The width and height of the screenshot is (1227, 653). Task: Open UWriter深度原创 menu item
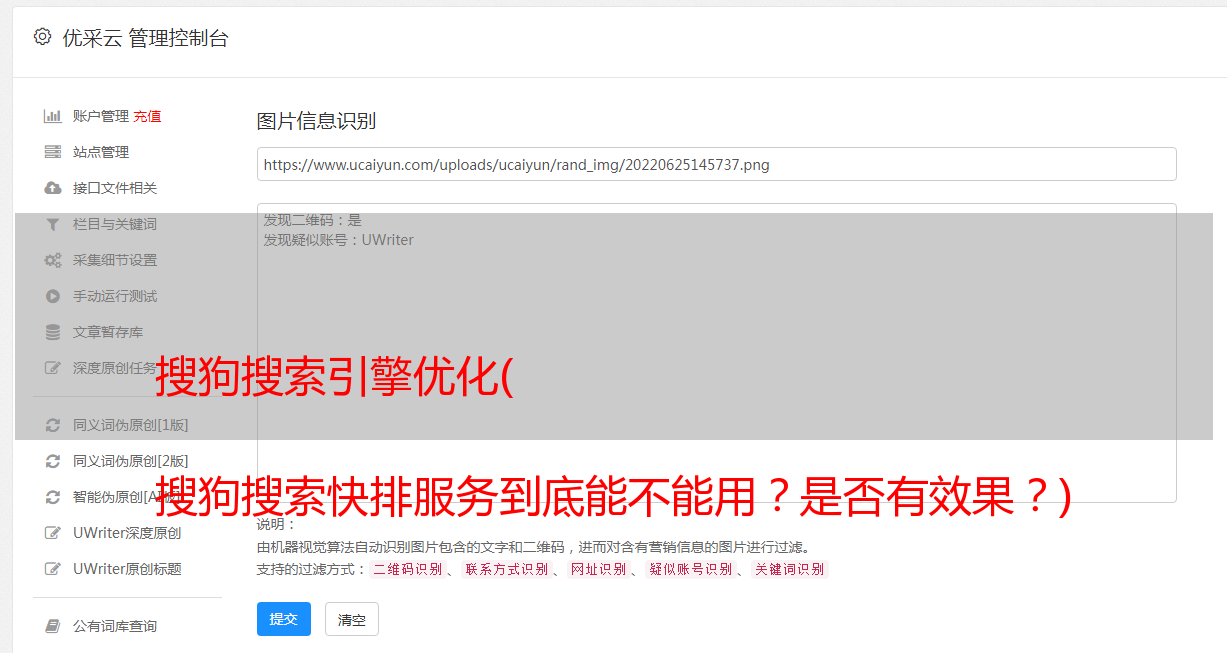pyautogui.click(x=127, y=533)
